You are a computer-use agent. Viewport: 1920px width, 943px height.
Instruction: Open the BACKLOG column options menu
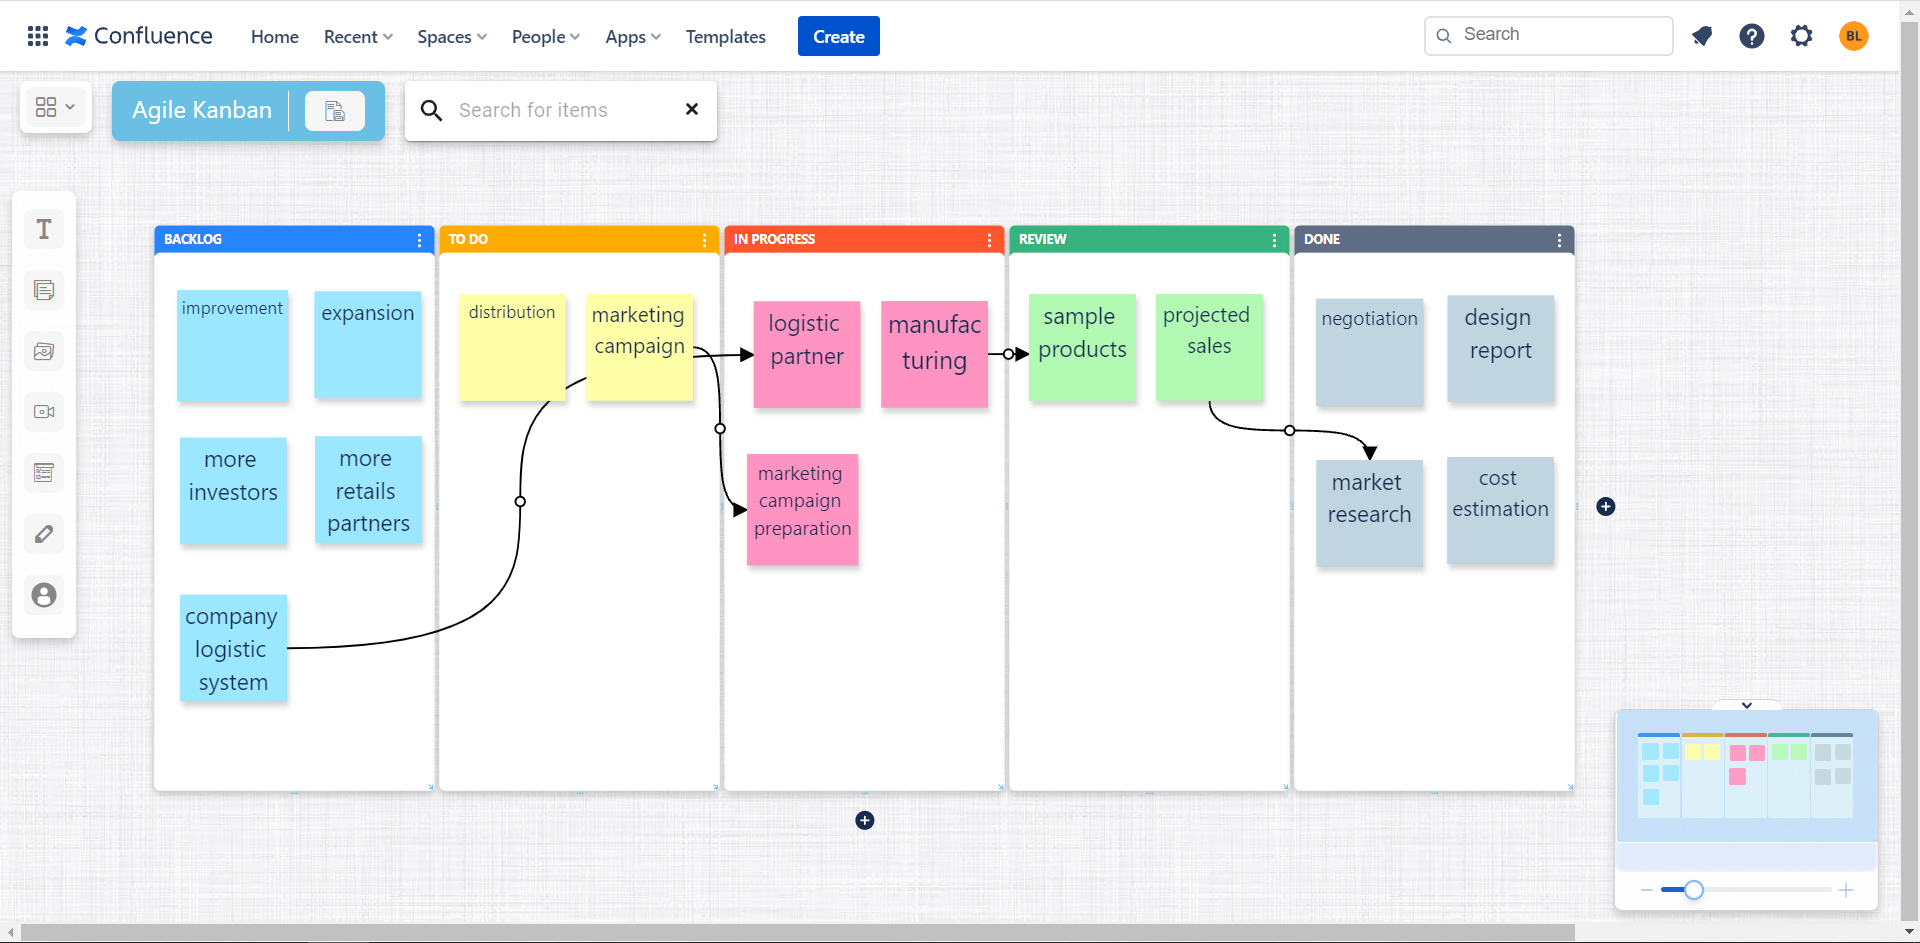point(419,240)
